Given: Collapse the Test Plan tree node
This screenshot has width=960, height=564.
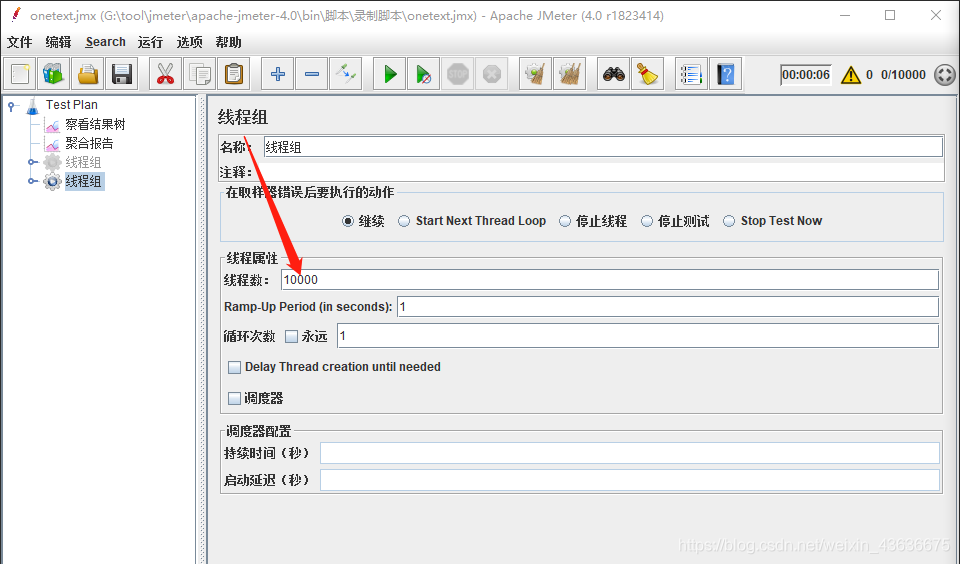Looking at the screenshot, I should 11,107.
